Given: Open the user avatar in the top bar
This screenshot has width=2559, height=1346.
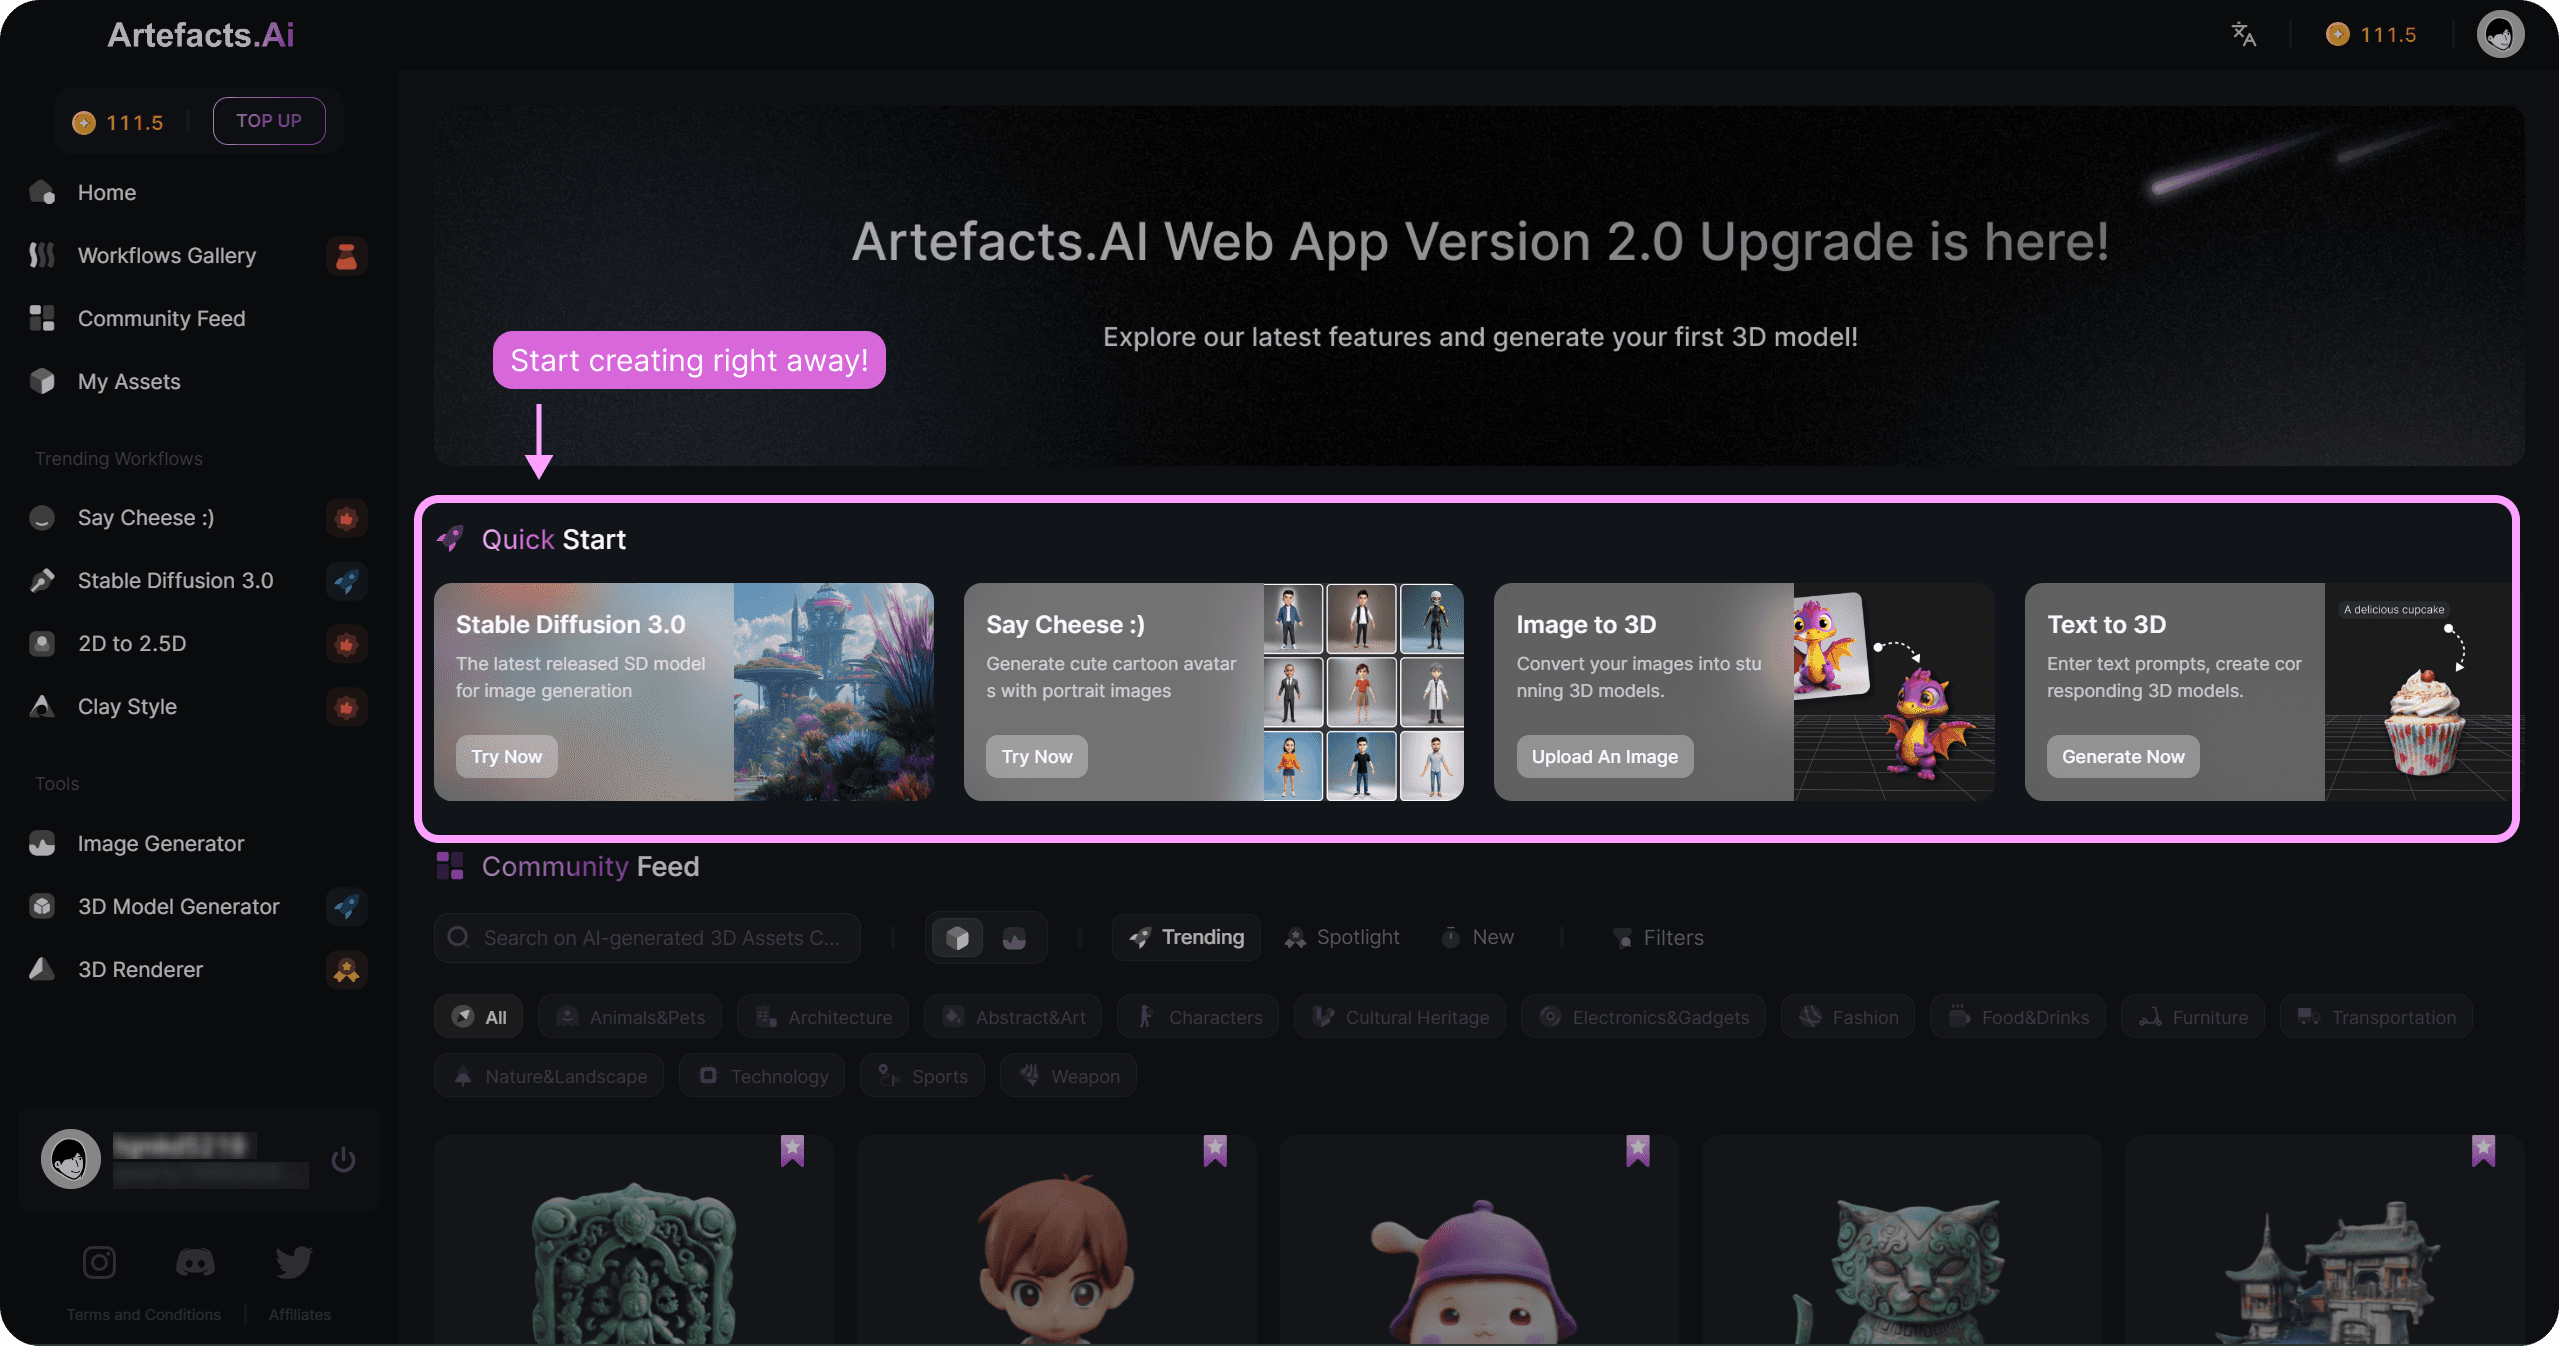Looking at the screenshot, I should [x=2500, y=35].
